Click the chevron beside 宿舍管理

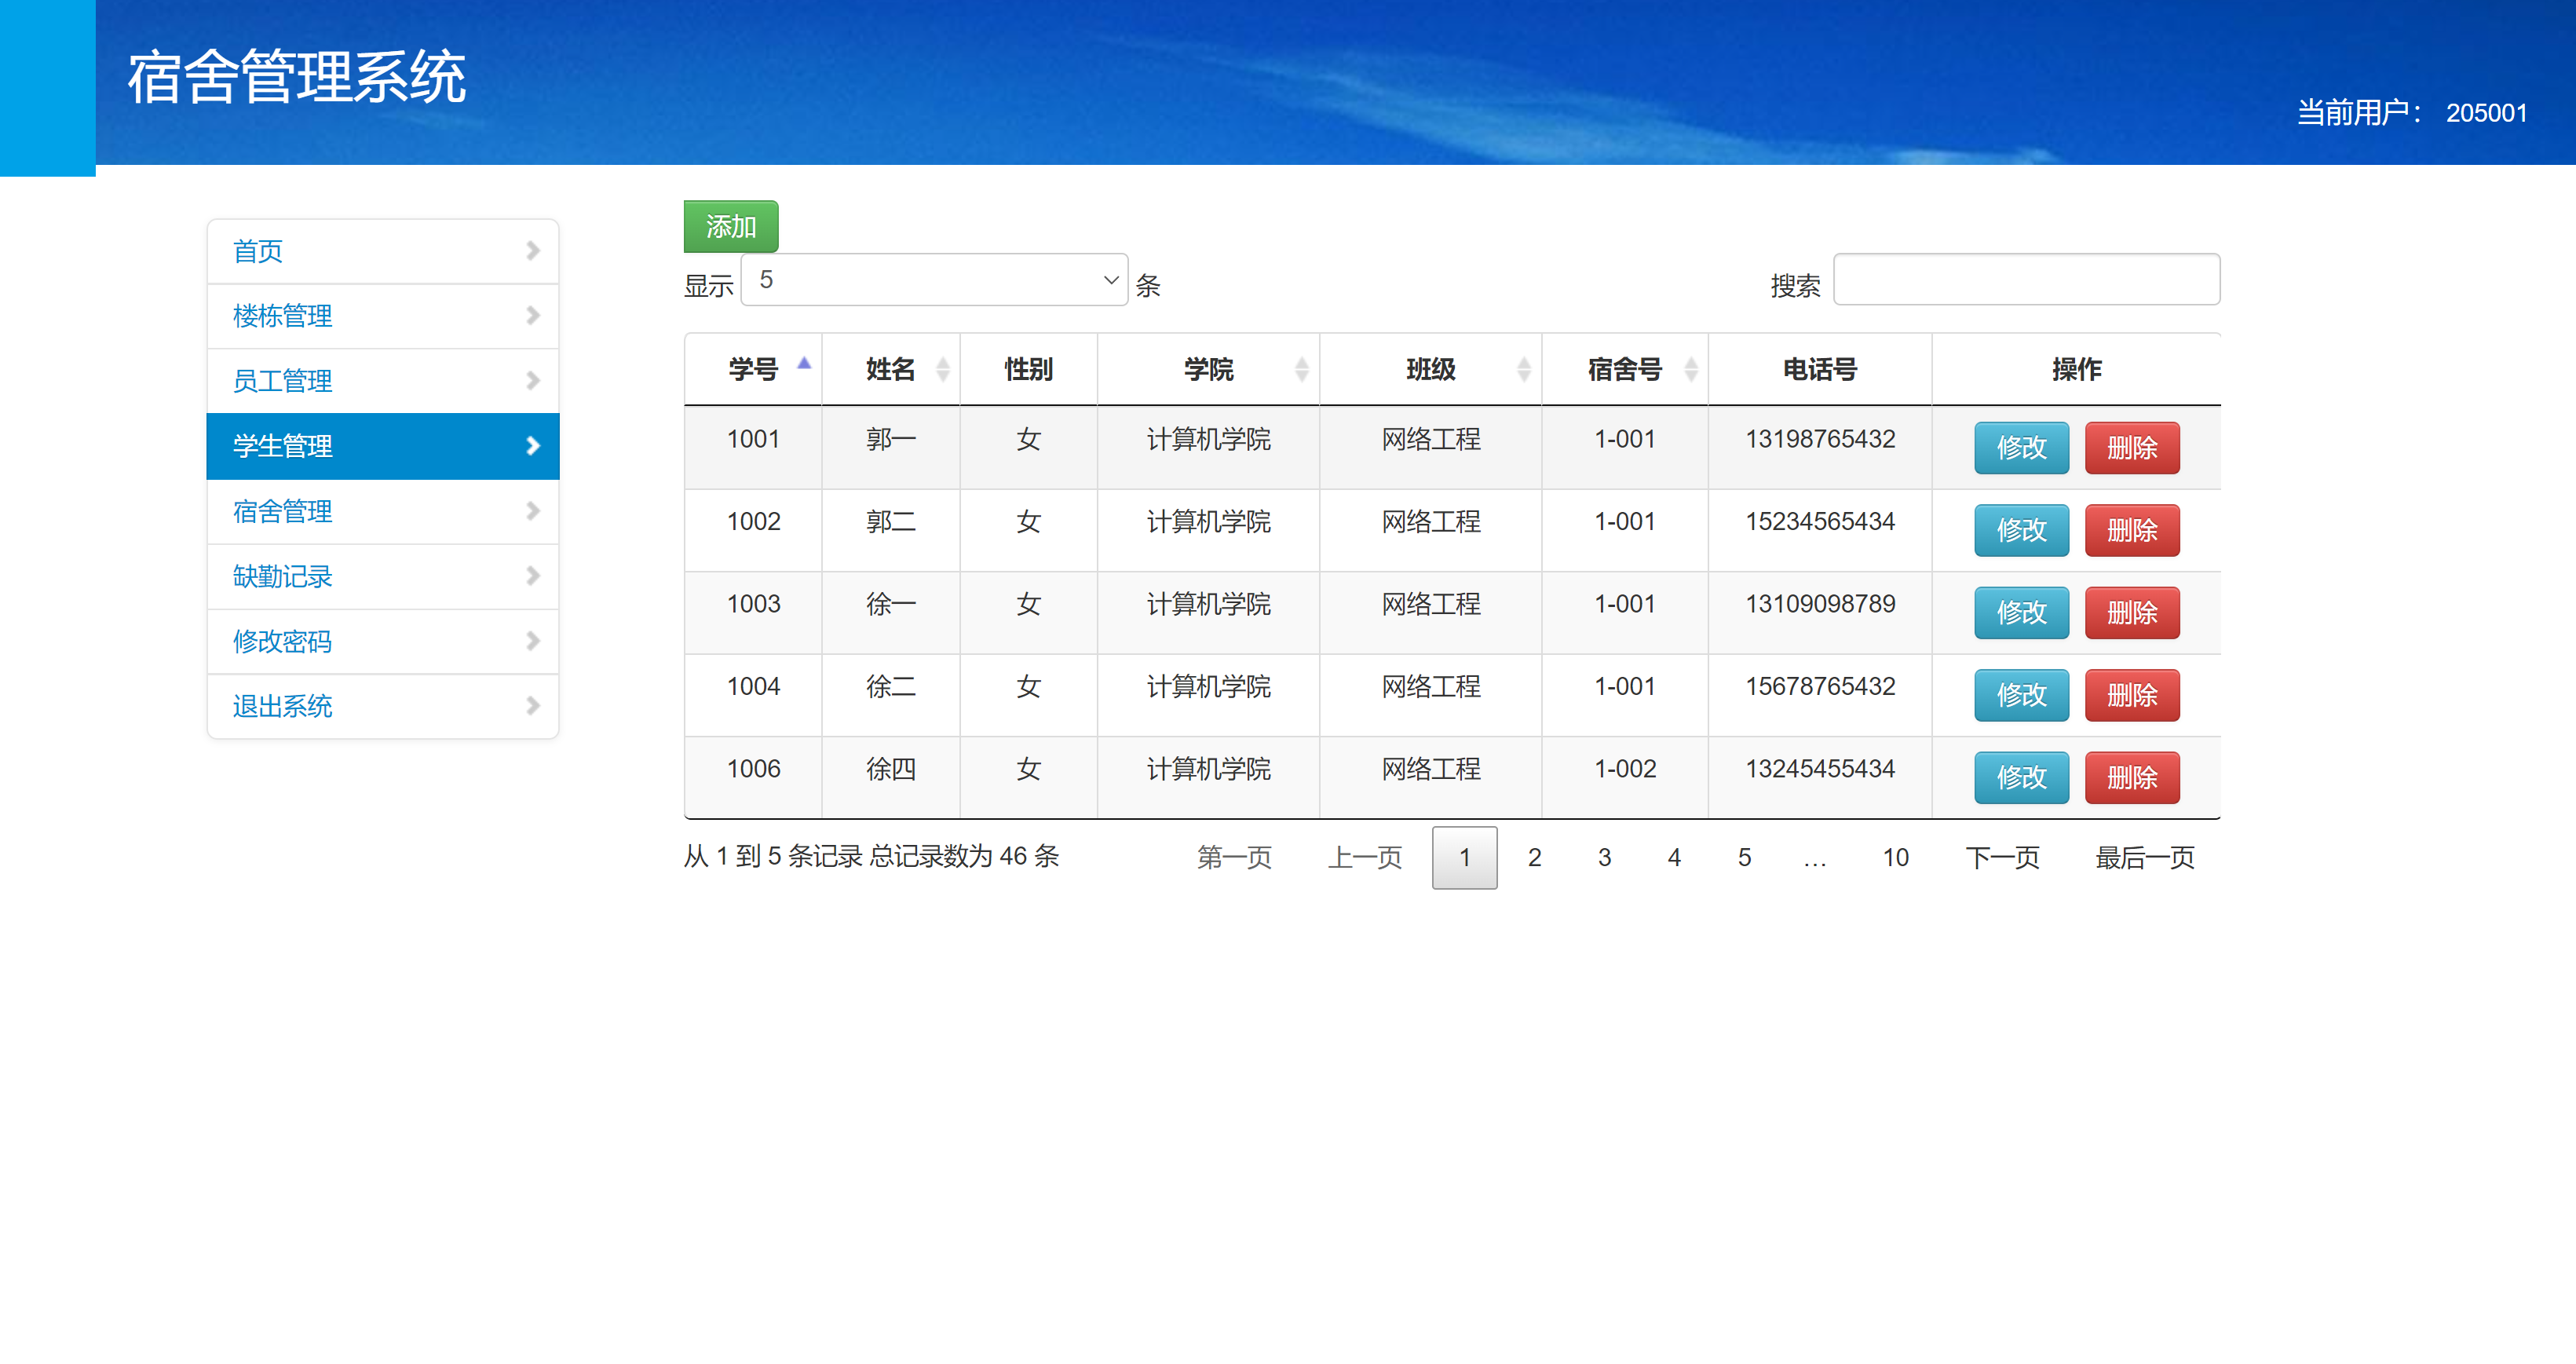533,511
